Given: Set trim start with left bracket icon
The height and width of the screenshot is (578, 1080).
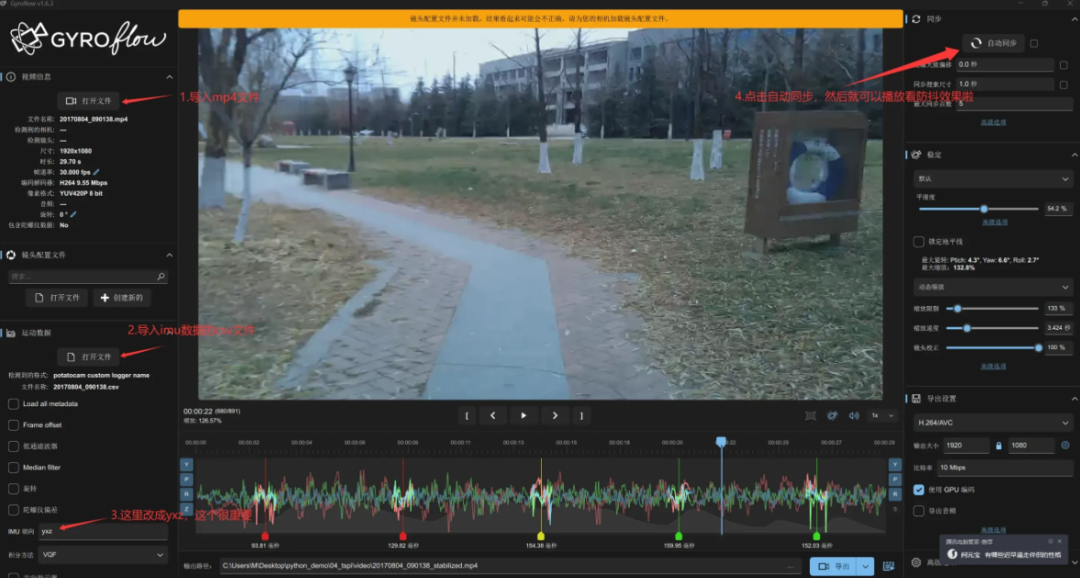Looking at the screenshot, I should click(466, 415).
